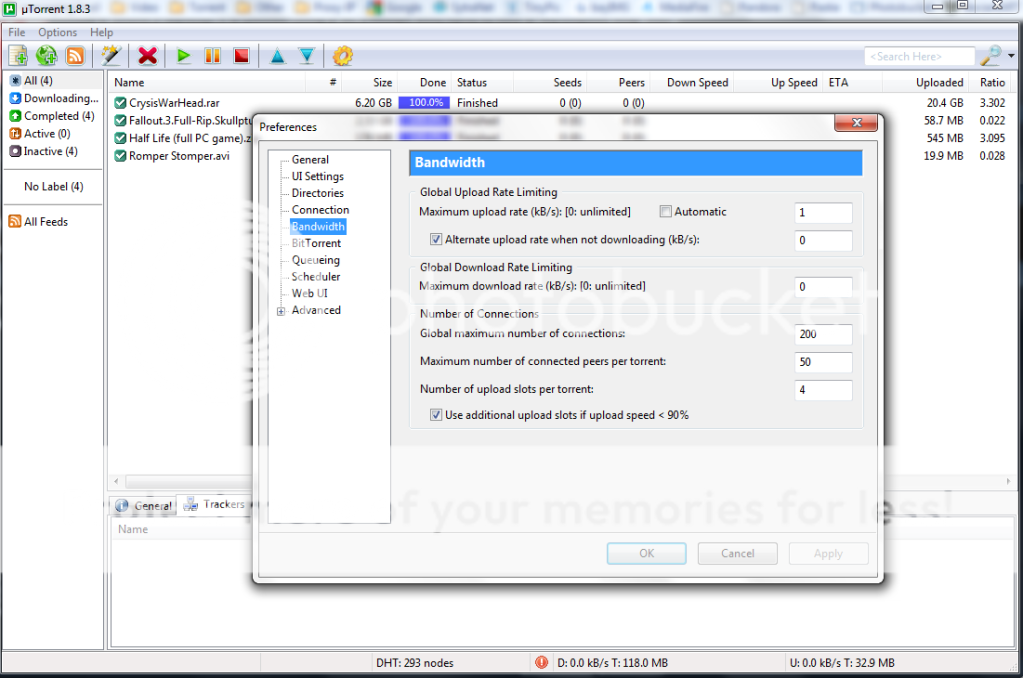Click the red X Remove icon
This screenshot has height=678, width=1023.
[x=148, y=56]
